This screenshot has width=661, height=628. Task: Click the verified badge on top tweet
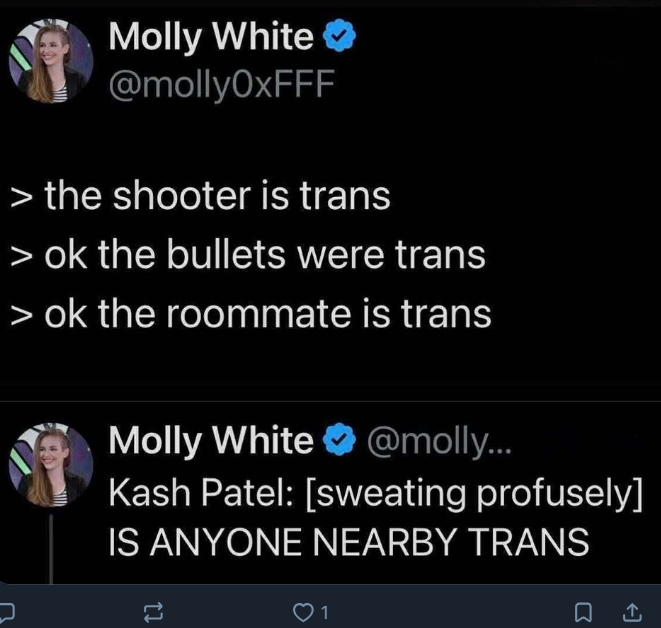(339, 36)
